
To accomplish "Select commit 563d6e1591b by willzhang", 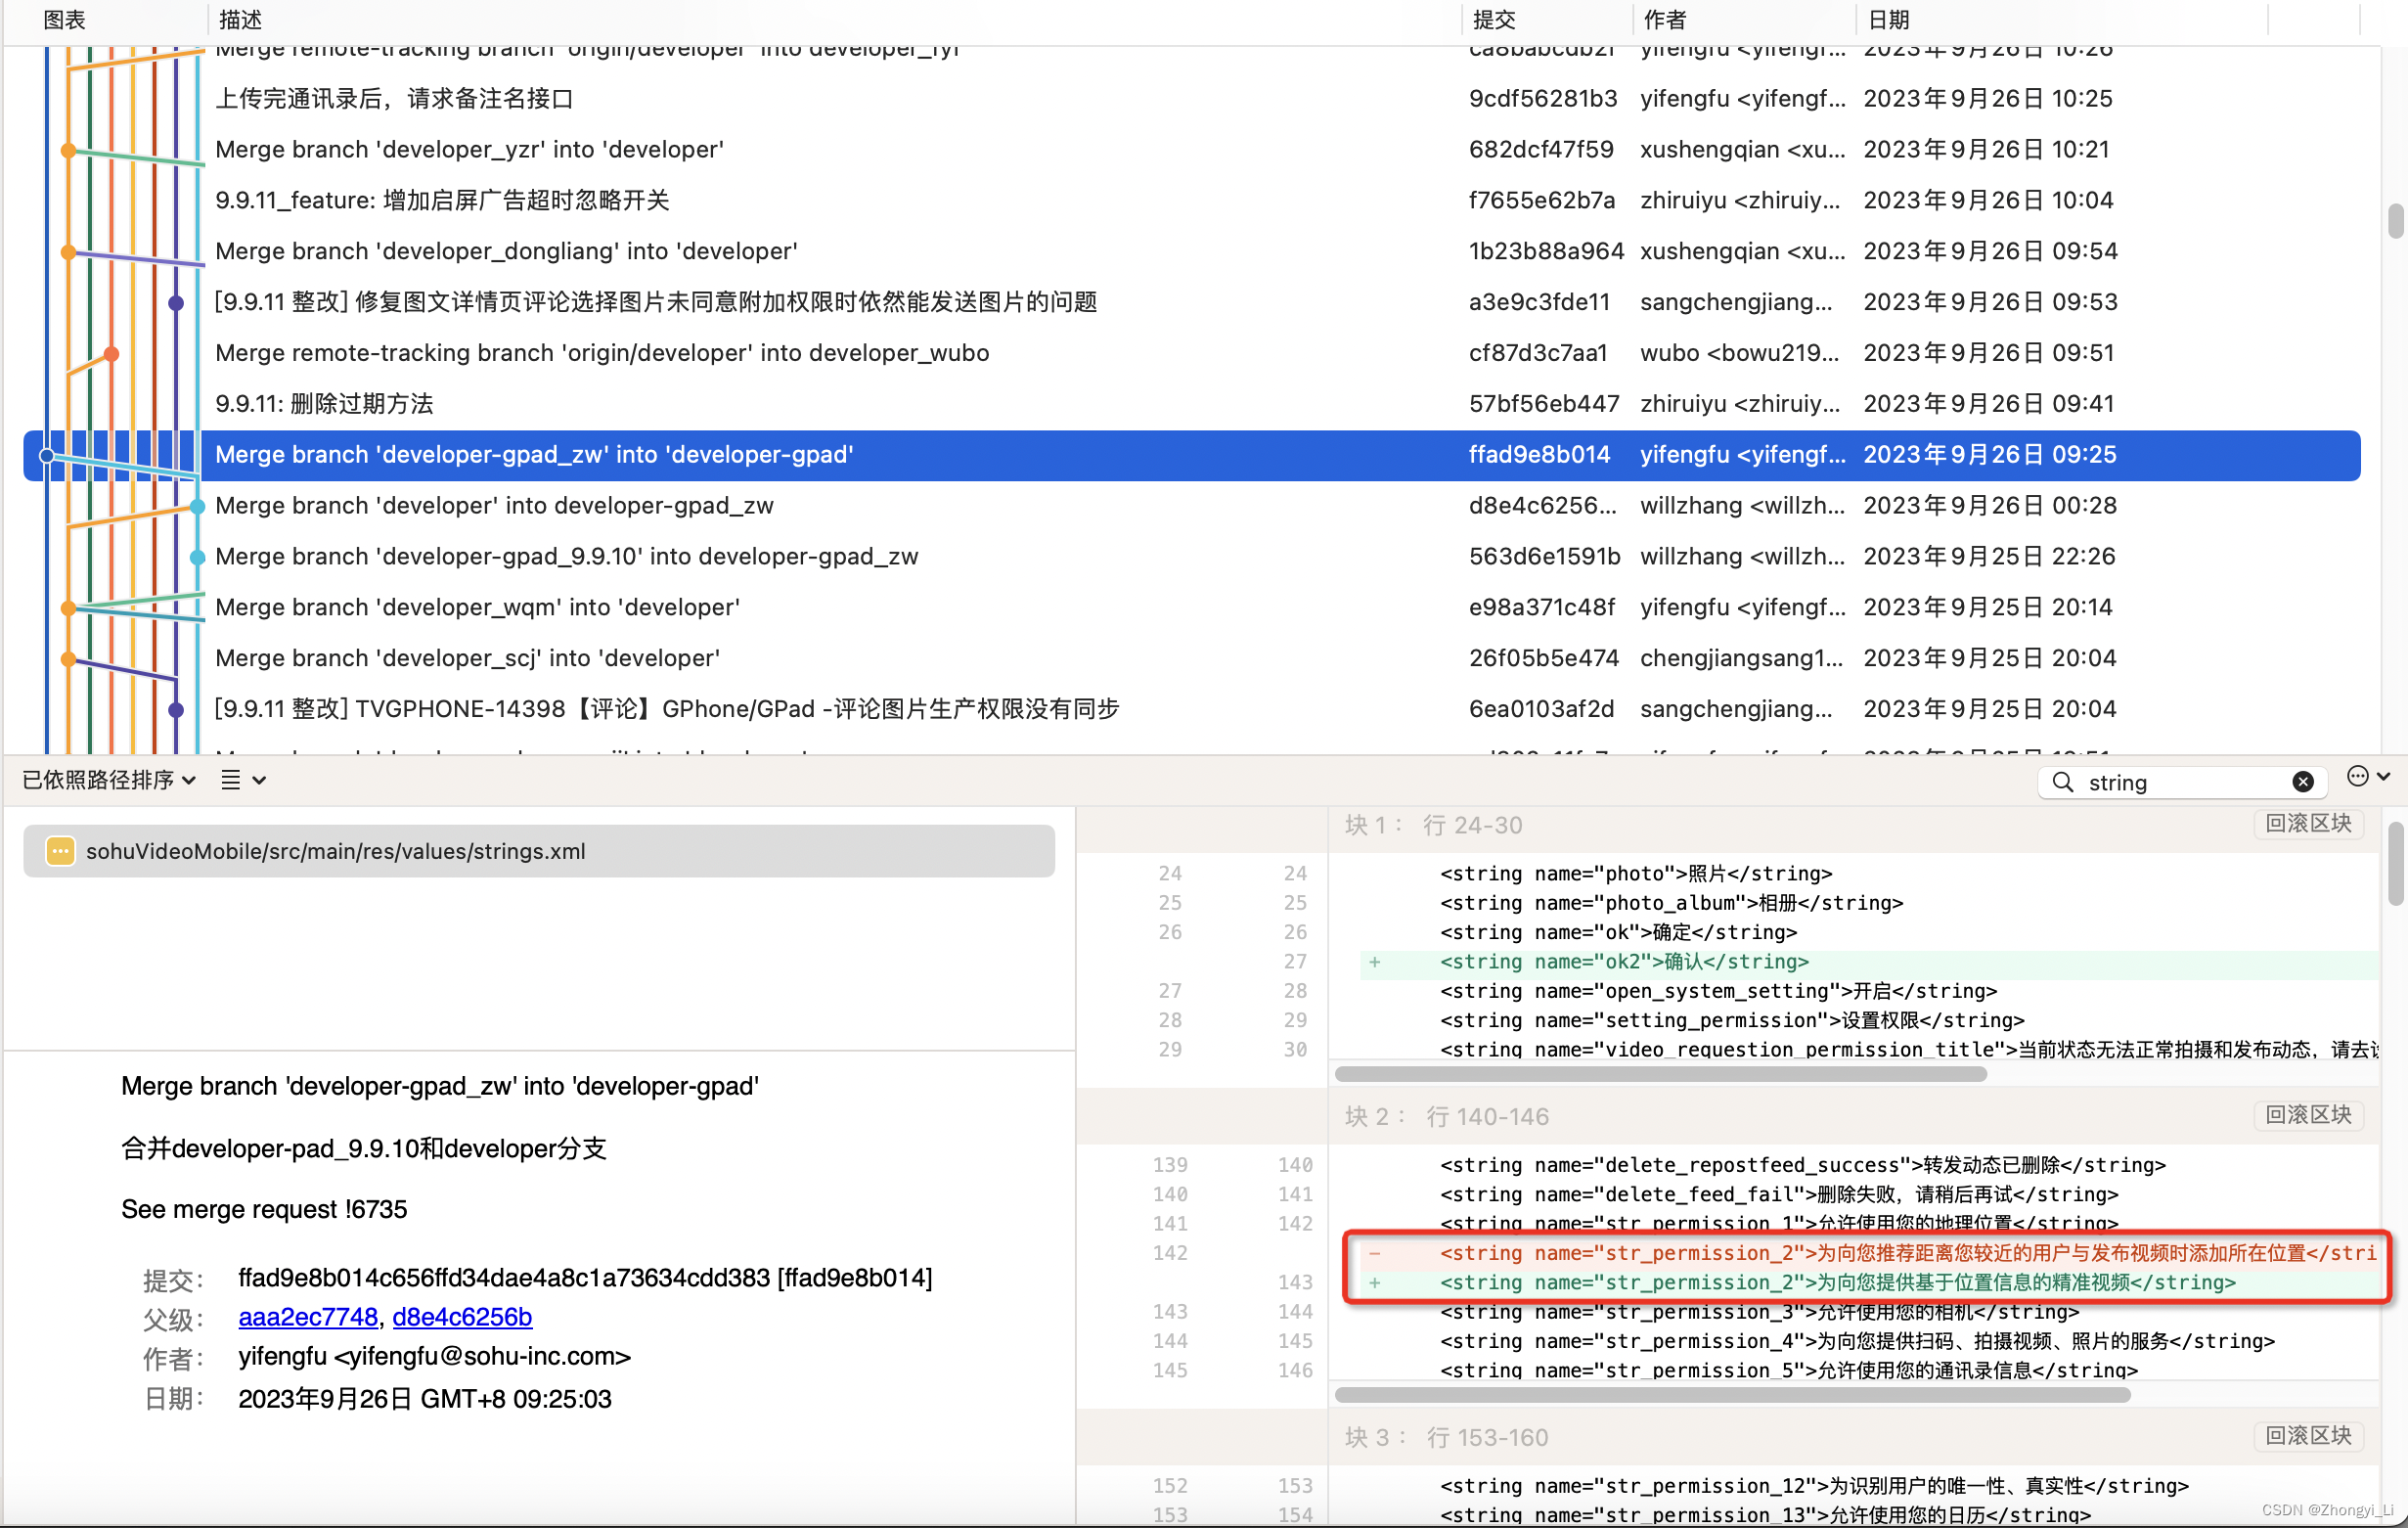I will [1192, 558].
